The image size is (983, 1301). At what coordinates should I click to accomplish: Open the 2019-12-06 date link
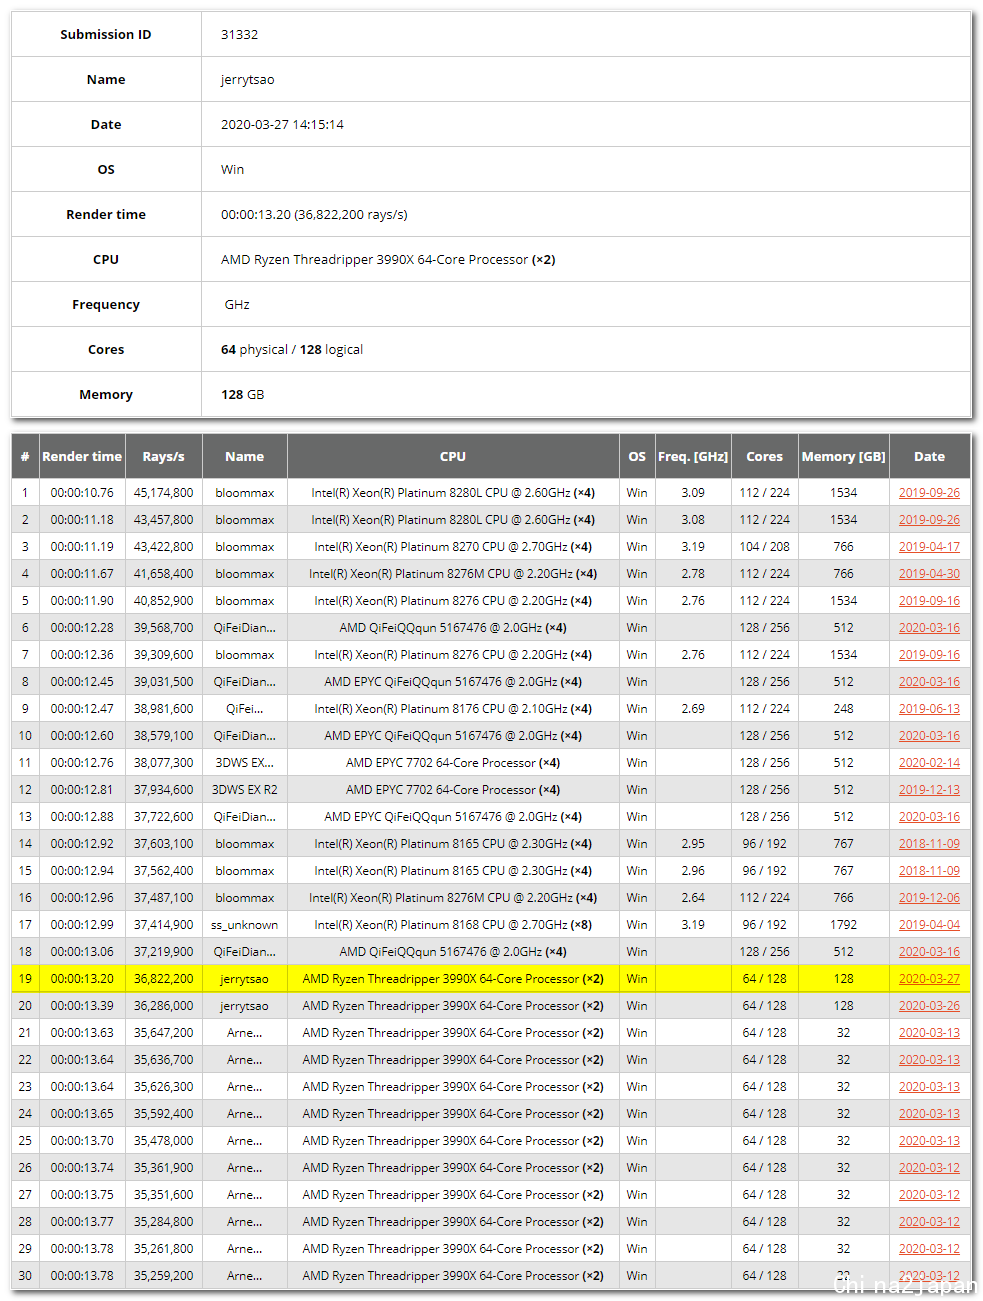point(928,898)
